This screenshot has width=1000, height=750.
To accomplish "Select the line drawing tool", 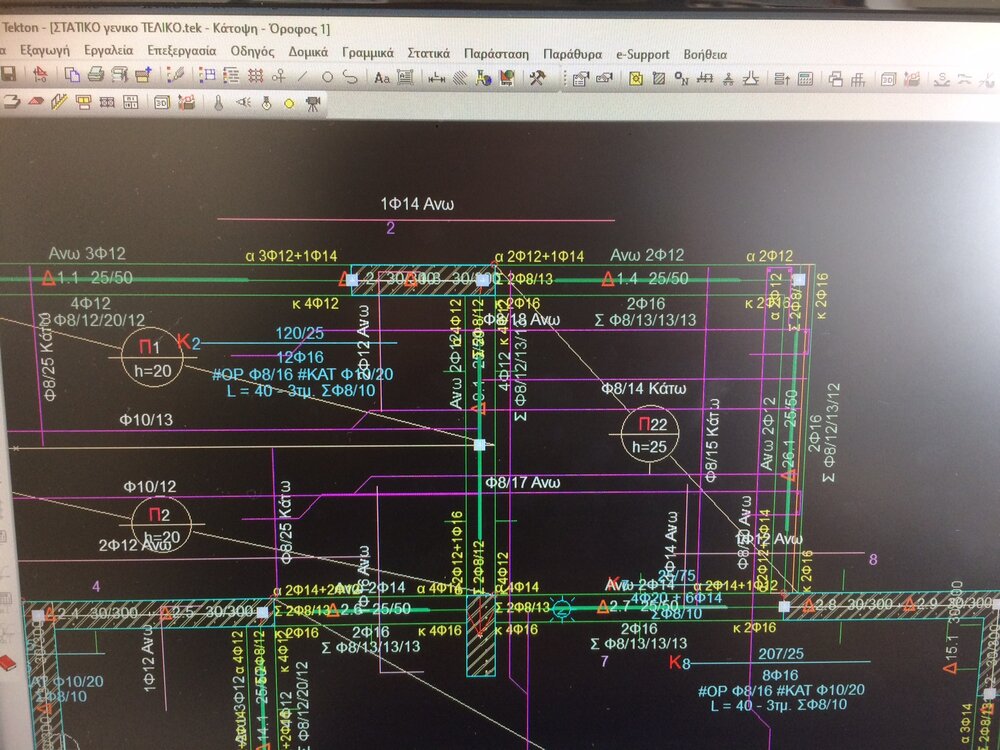I will pos(302,76).
